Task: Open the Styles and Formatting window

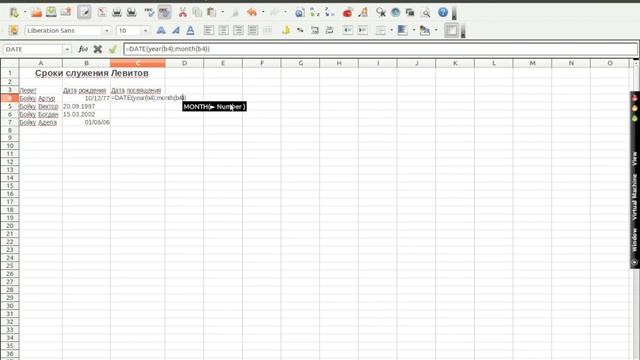Action: (13, 30)
